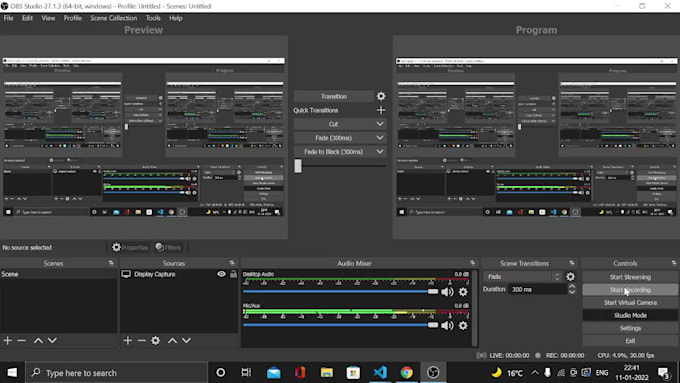Increase Duration with up stepper arrow
The image size is (680, 383).
pos(572,287)
